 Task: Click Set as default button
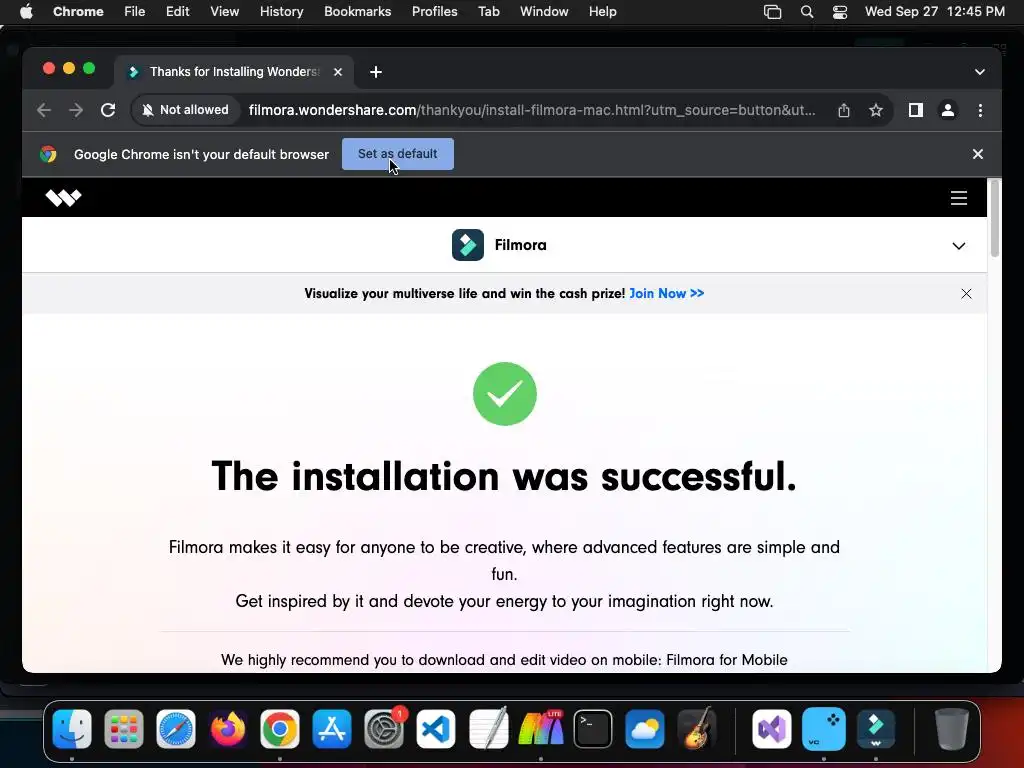[x=397, y=154]
